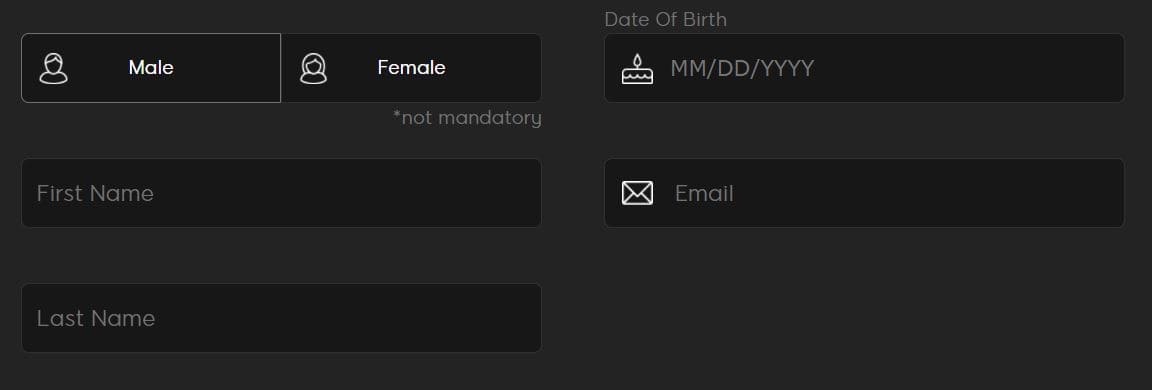Click the "Last Name" placeholder text
The image size is (1152, 390).
96,318
